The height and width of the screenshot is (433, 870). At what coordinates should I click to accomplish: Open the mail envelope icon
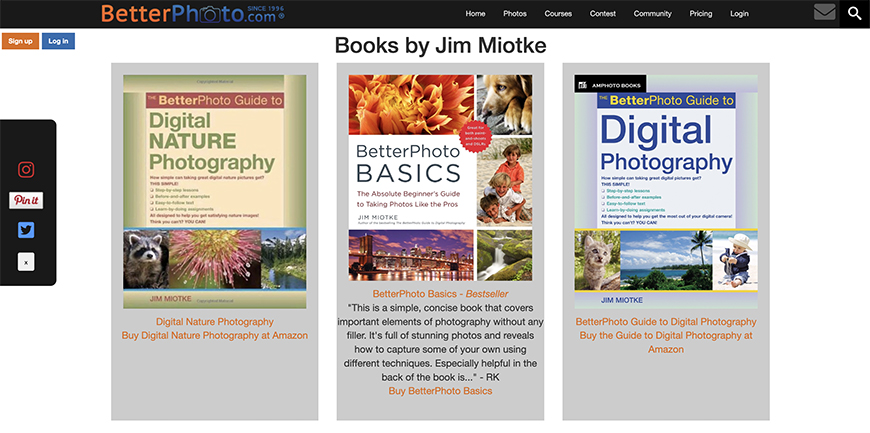825,12
